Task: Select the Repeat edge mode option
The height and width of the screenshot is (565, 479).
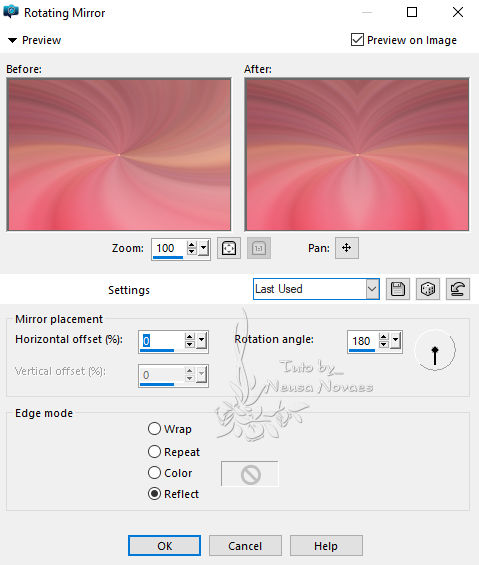Action: [154, 451]
